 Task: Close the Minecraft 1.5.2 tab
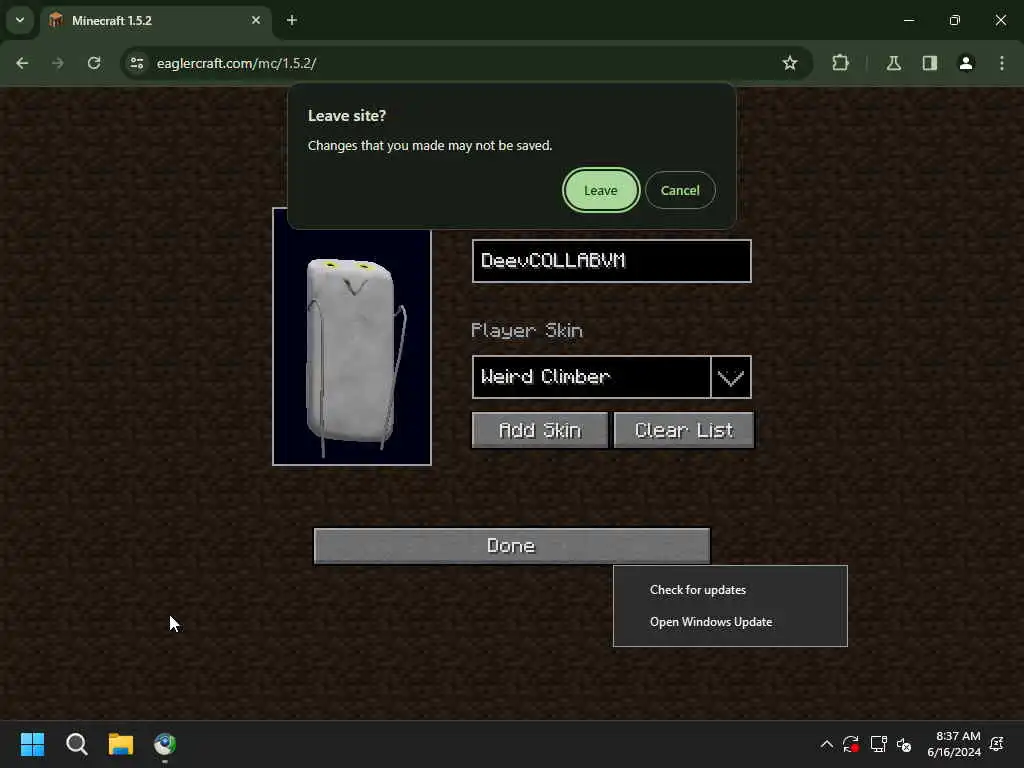(256, 20)
